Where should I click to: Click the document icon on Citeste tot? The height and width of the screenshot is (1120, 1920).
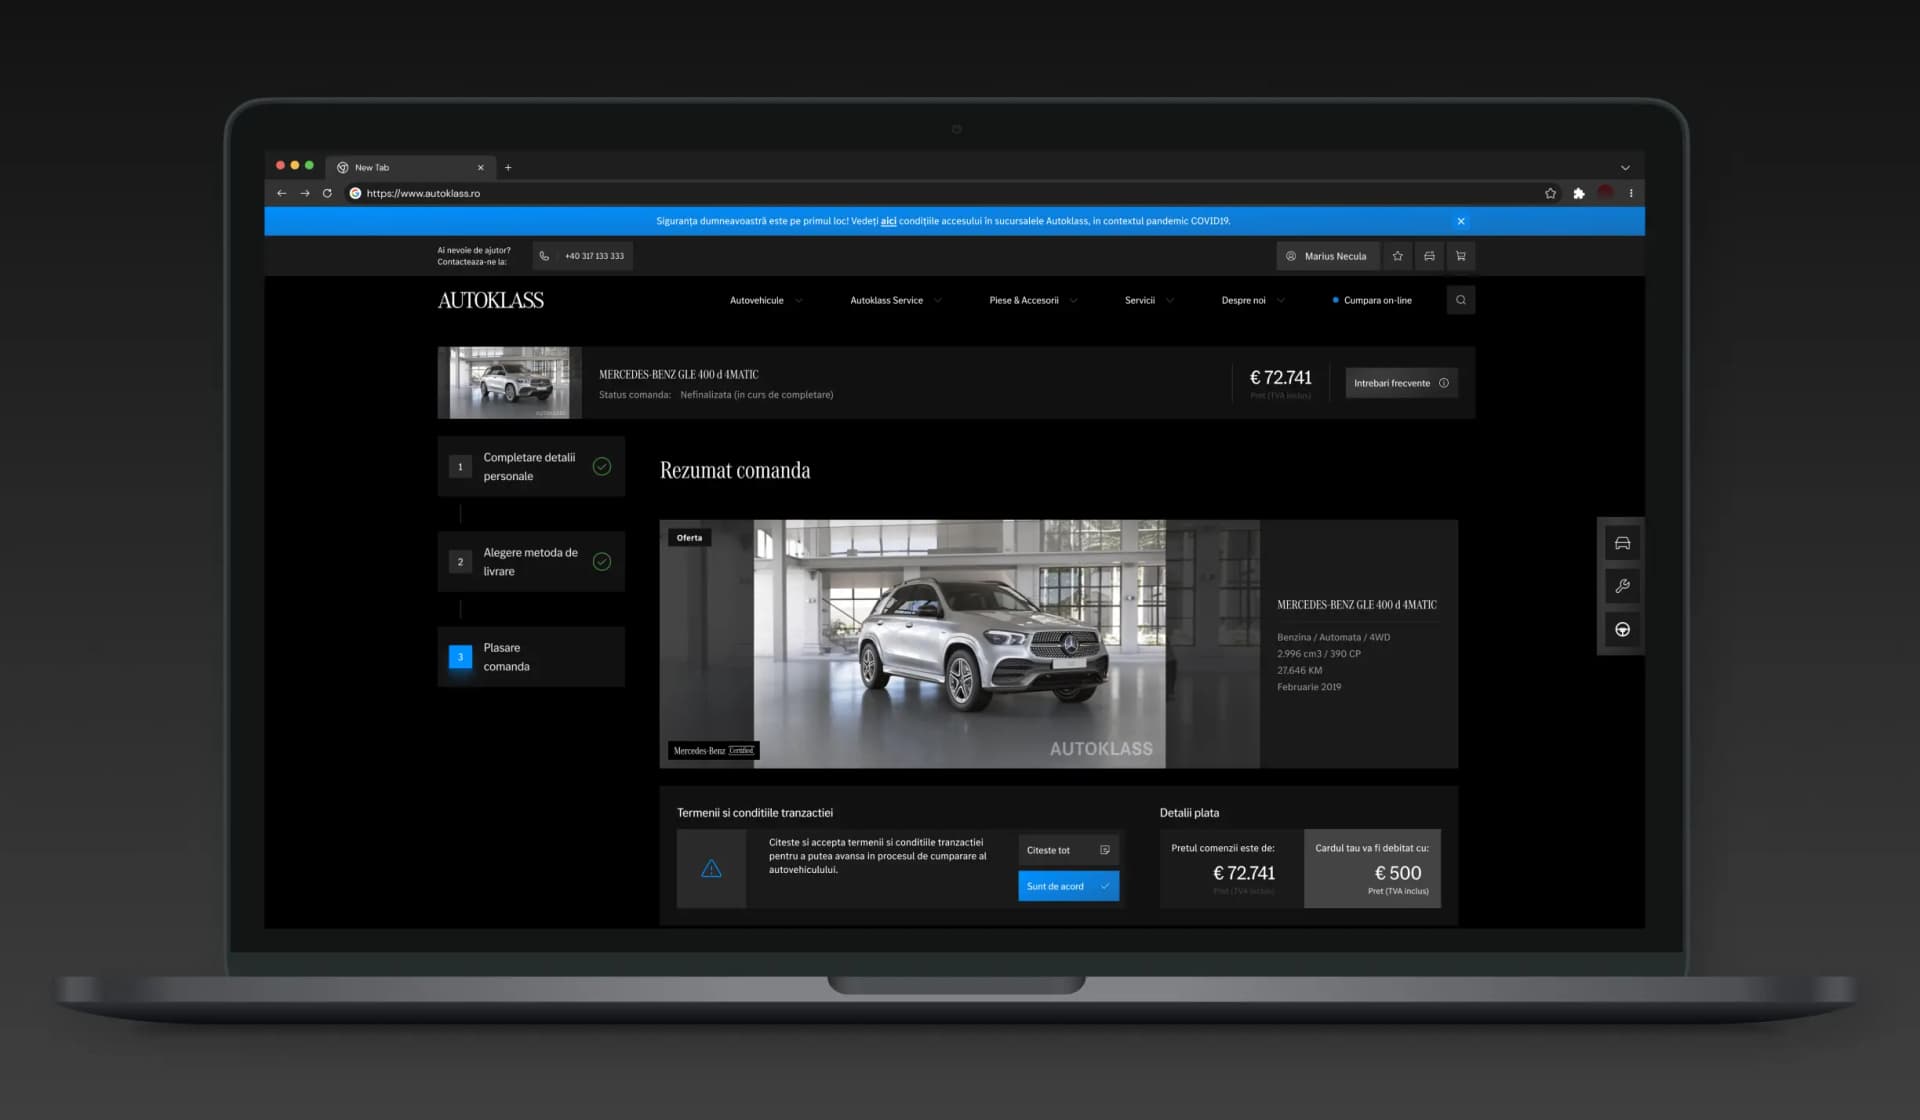point(1105,850)
